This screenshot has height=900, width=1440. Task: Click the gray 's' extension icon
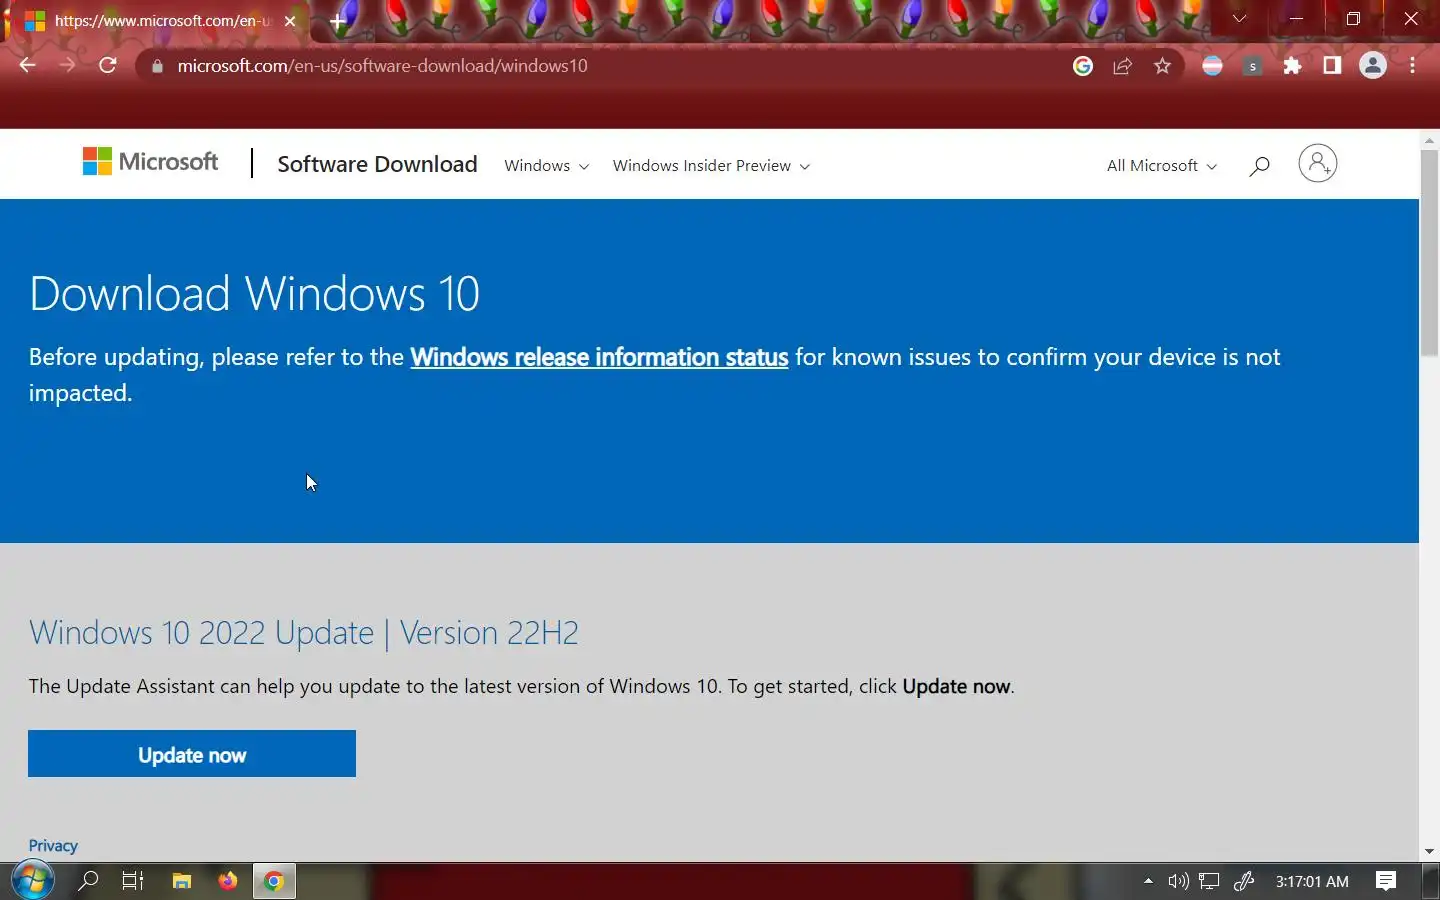(x=1252, y=66)
